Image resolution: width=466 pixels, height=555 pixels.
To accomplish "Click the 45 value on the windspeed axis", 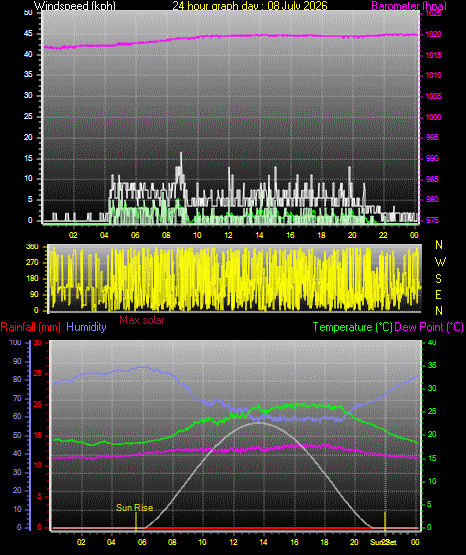I will (28, 34).
